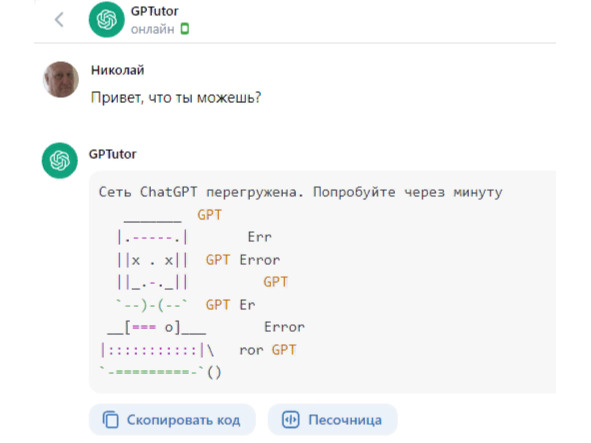The image size is (591, 443).
Task: Open GPTutor avatar beside the bot reply
Action: tap(60, 161)
